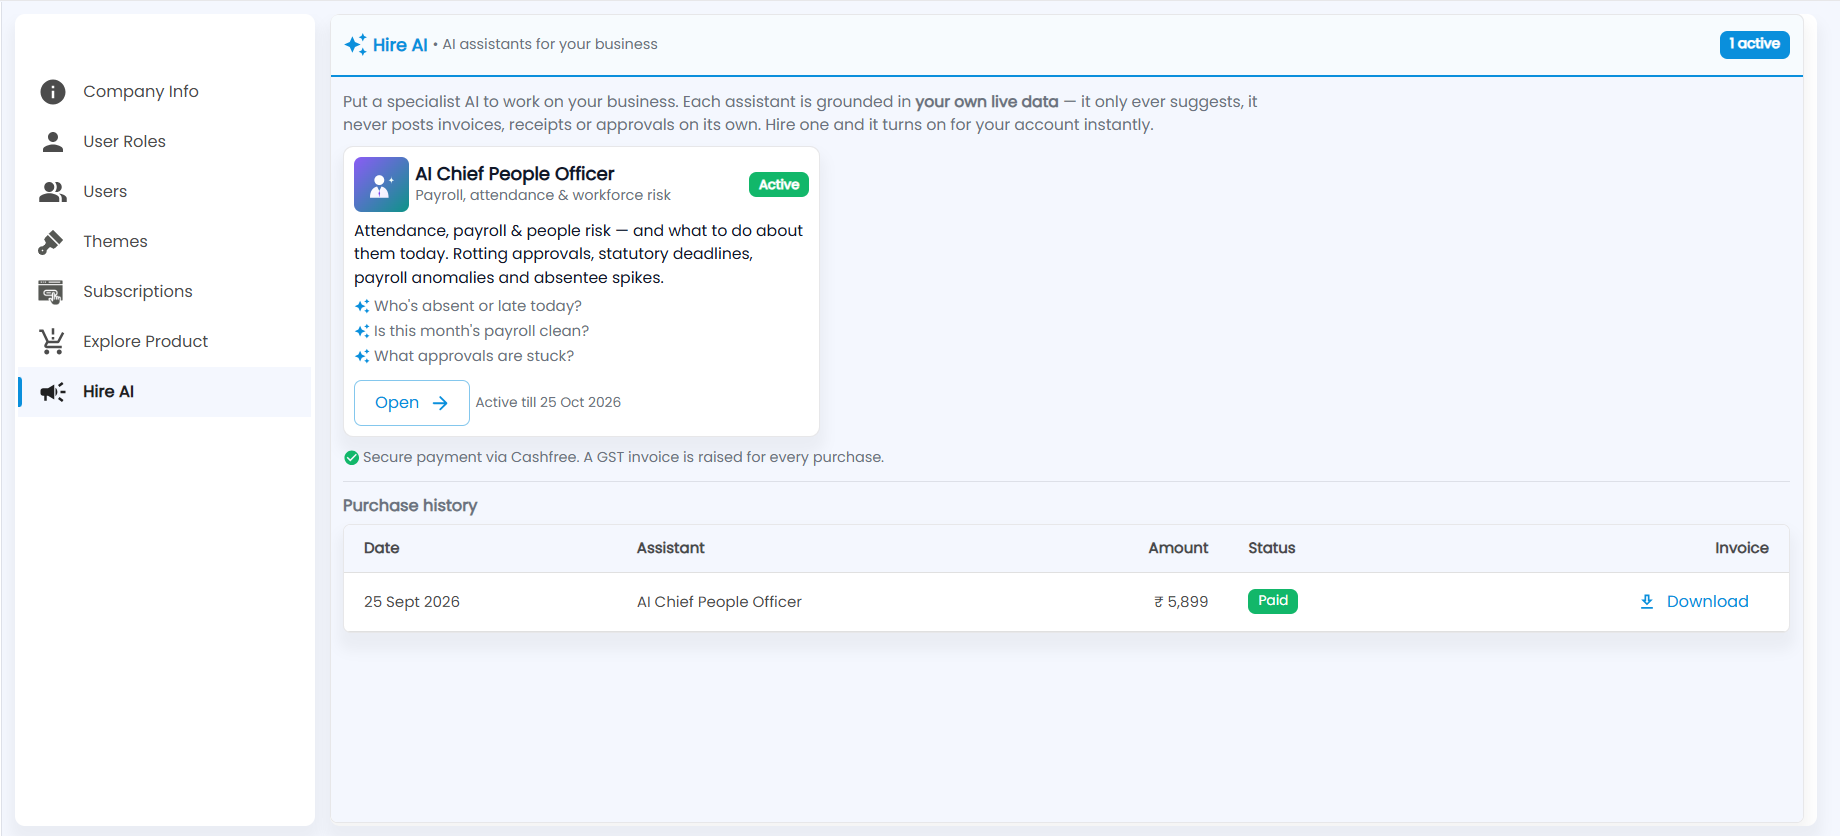
Task: Click the ₹ 5,899 amount cell
Action: (x=1181, y=602)
